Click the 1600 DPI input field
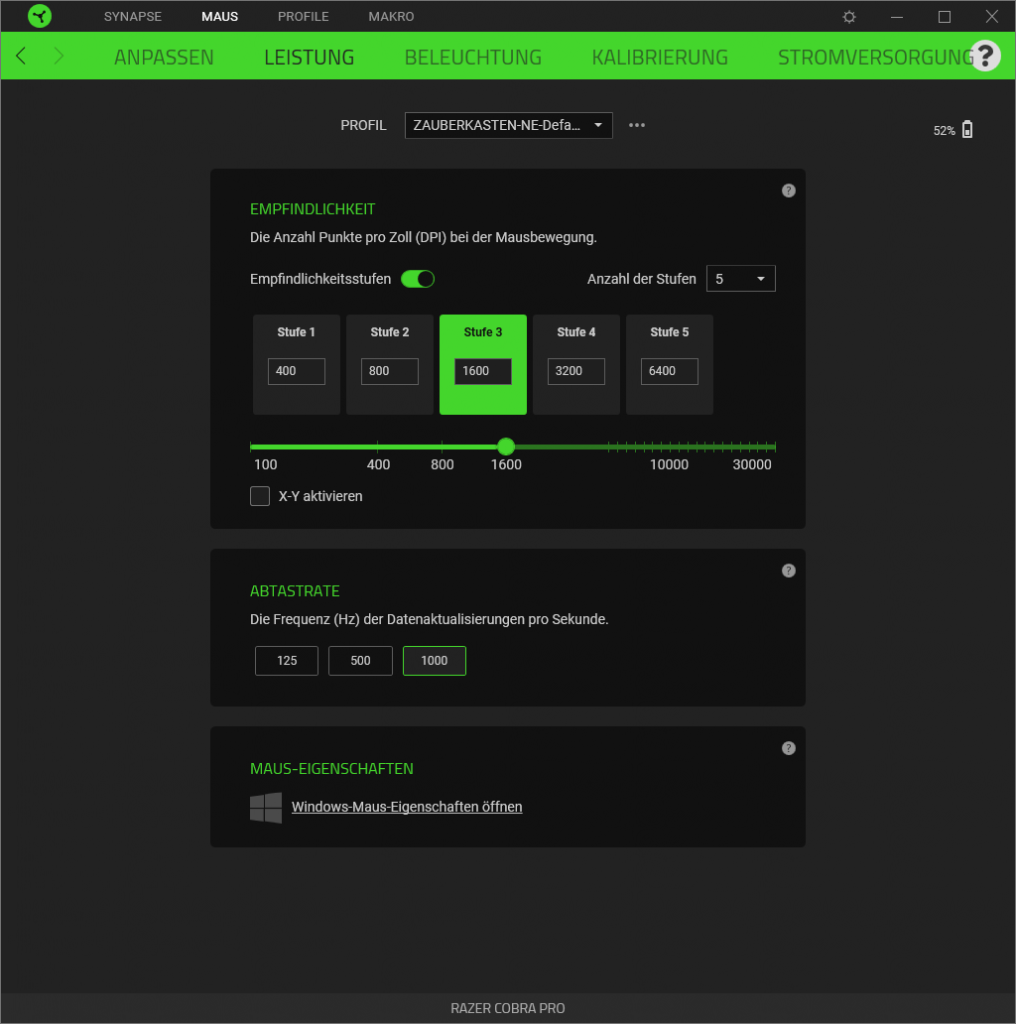Image resolution: width=1016 pixels, height=1024 pixels. tap(483, 371)
